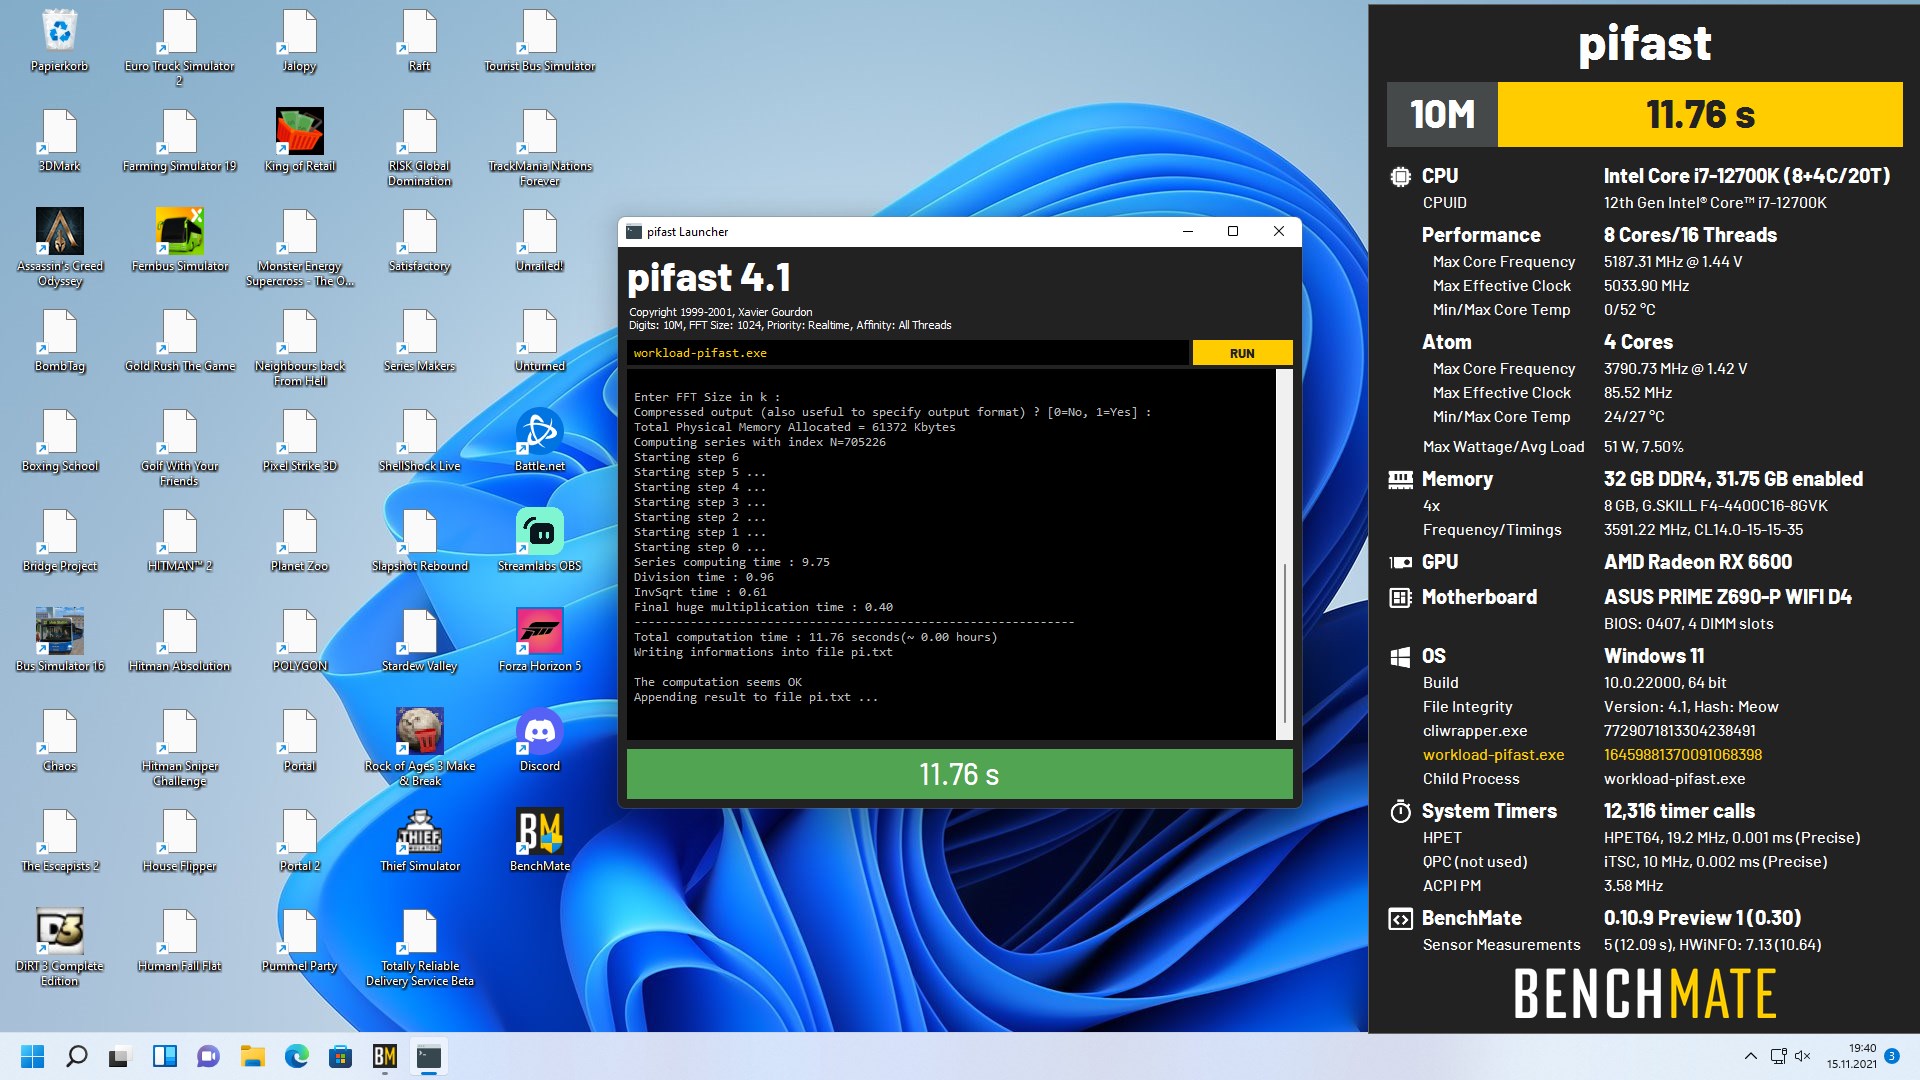Open File Explorer from the taskbar
The image size is (1920, 1080).
click(x=252, y=1056)
